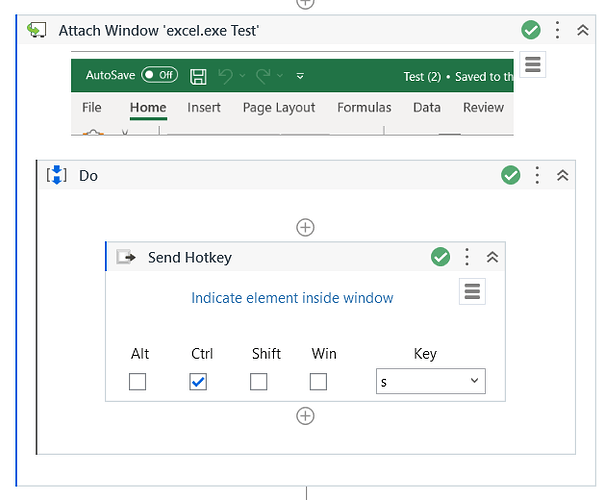The width and height of the screenshot is (605, 500).
Task: Switch to the Insert ribbon tab
Action: [204, 107]
